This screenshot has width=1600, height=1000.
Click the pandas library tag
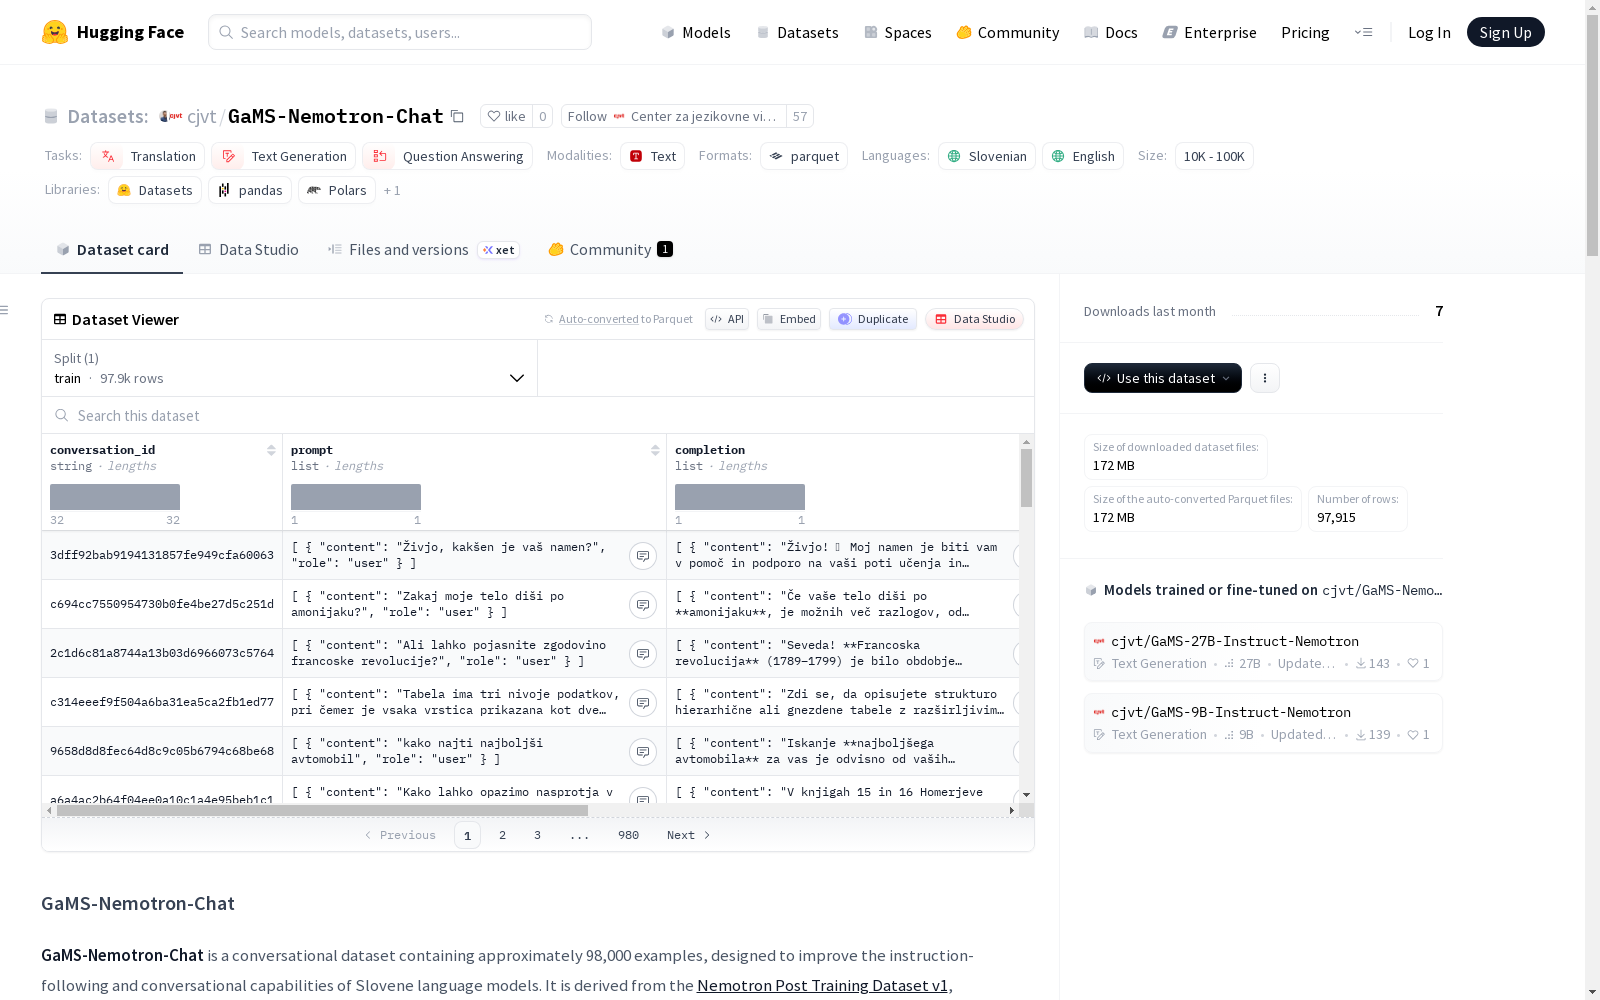[x=250, y=190]
